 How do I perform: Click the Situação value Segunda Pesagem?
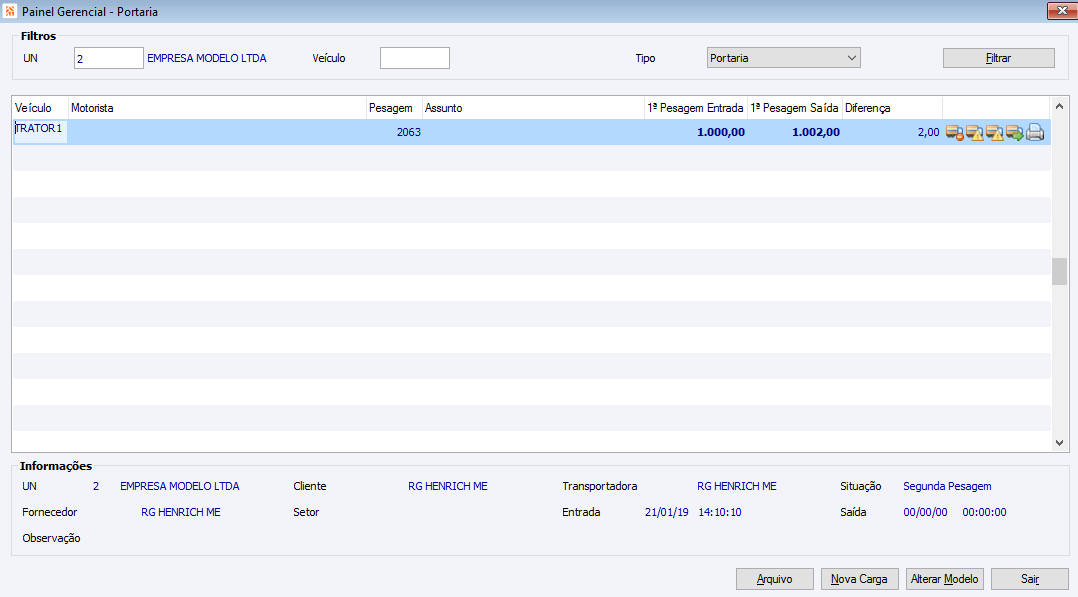click(x=947, y=486)
